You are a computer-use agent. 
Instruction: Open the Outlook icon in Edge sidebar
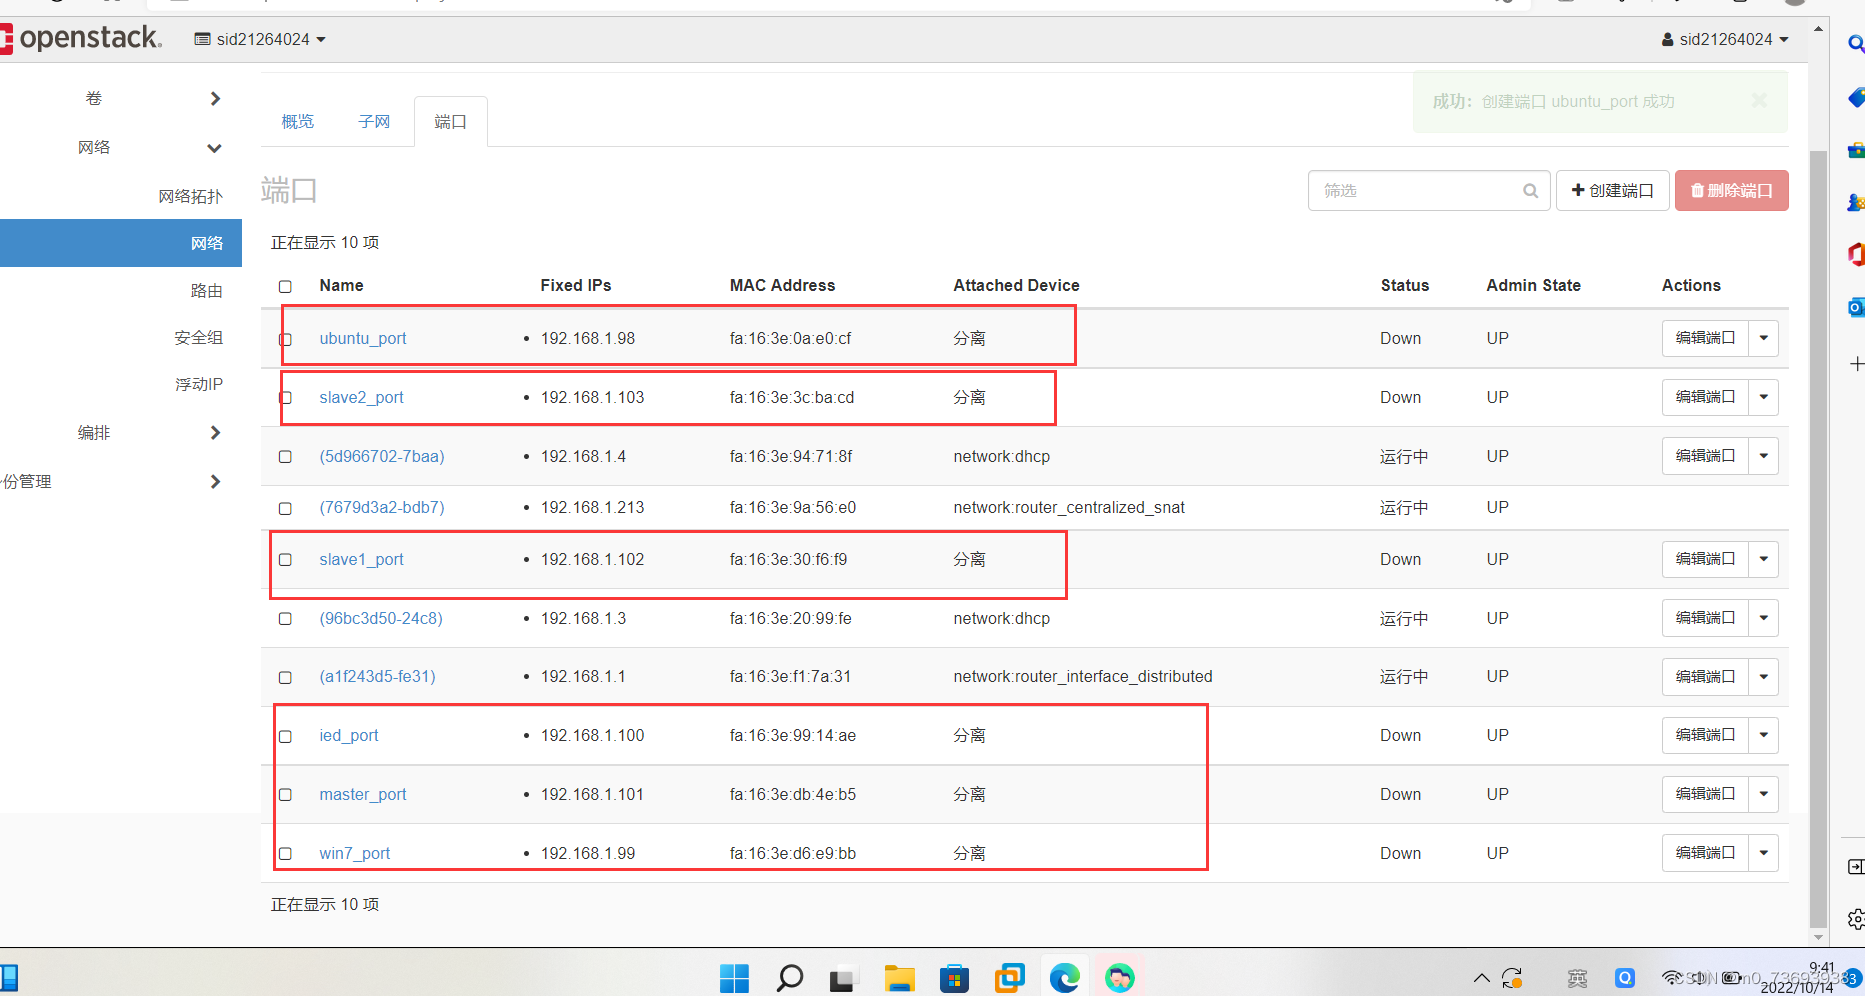click(x=1857, y=307)
